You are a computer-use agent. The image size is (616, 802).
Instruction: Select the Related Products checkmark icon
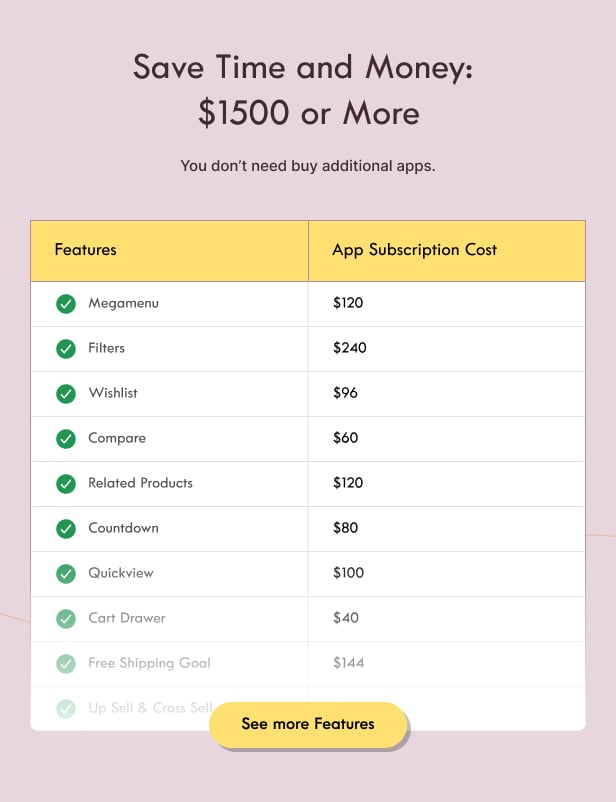point(65,484)
